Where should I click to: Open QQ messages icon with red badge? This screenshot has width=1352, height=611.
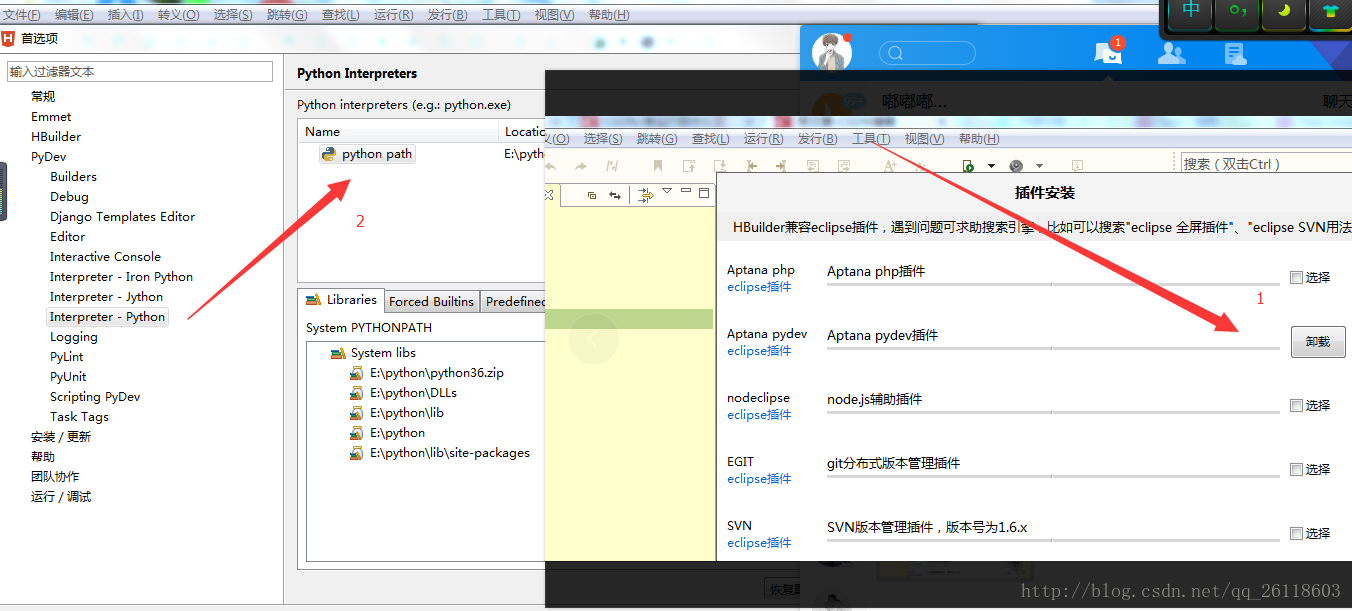click(1108, 53)
